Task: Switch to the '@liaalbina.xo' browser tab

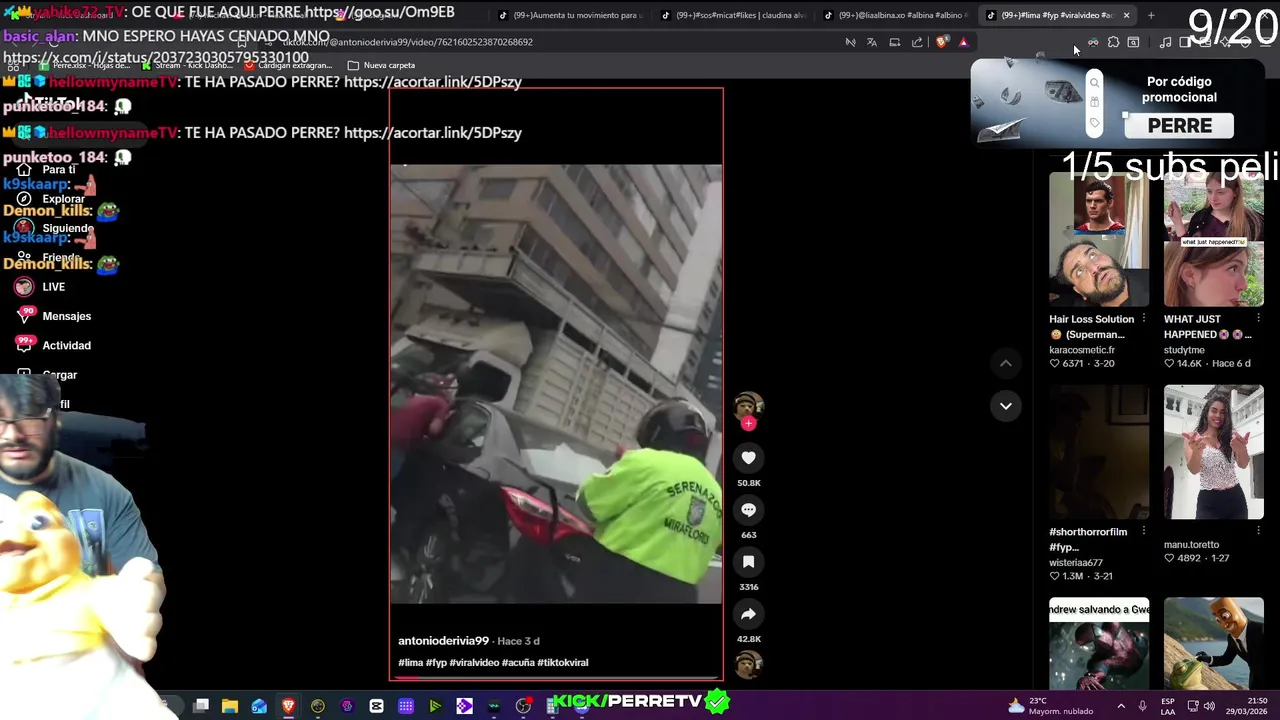Action: 898,15
